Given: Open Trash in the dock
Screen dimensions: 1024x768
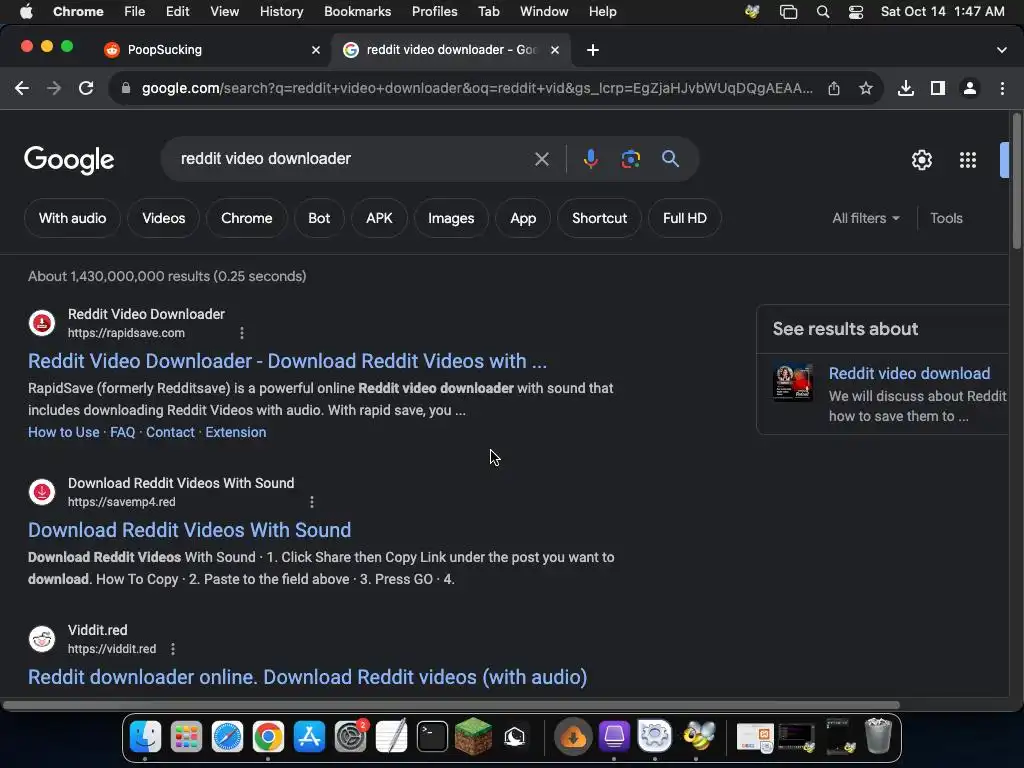Looking at the screenshot, I should [878, 737].
